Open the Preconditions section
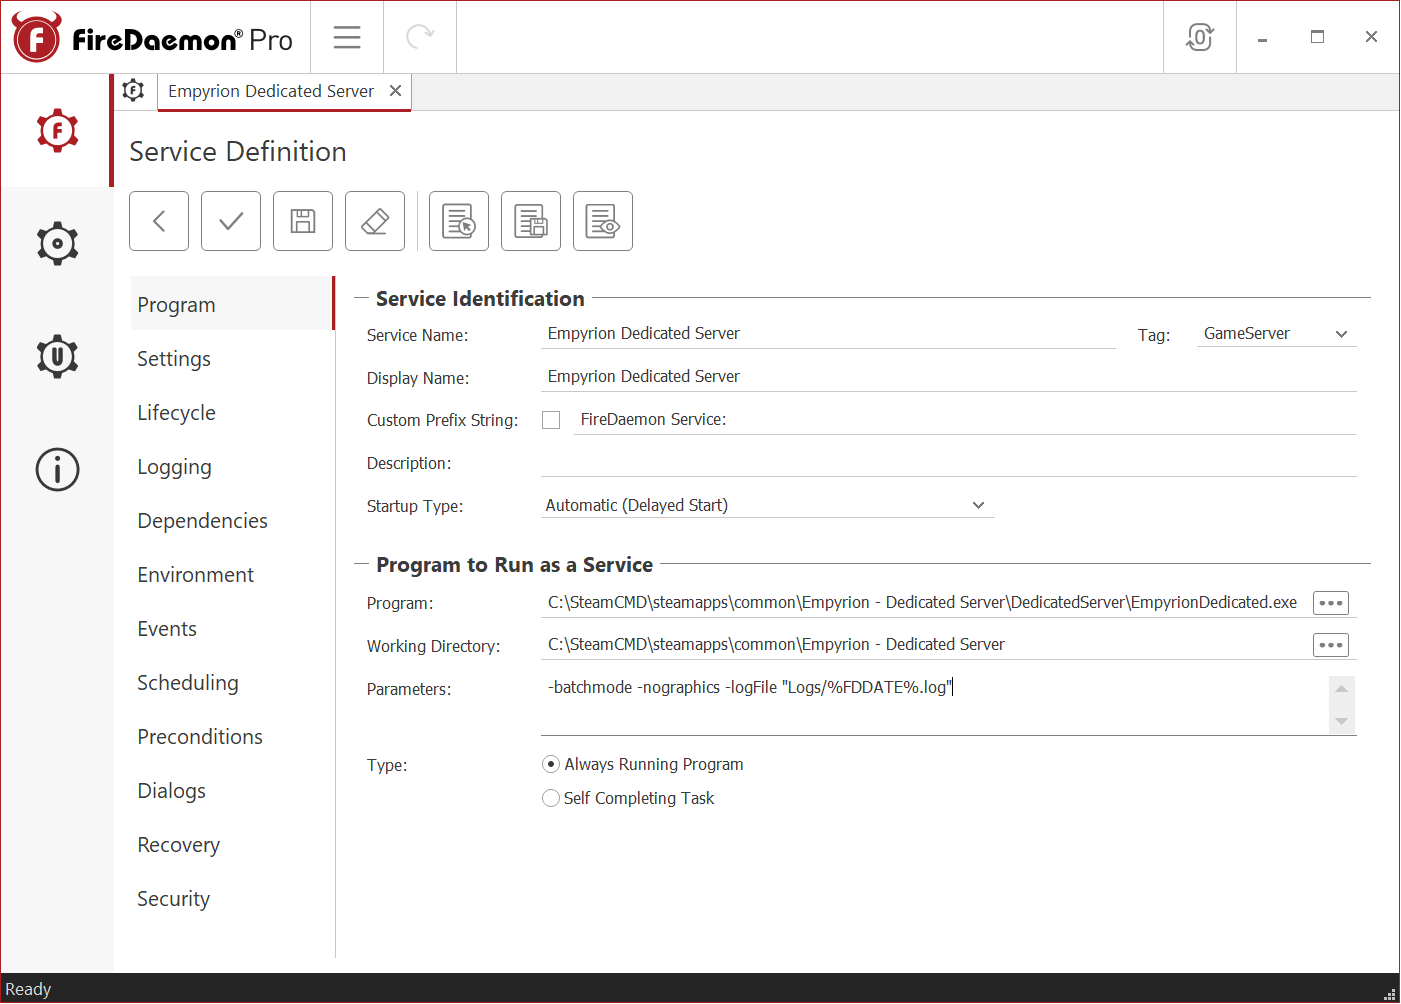 [x=232, y=736]
